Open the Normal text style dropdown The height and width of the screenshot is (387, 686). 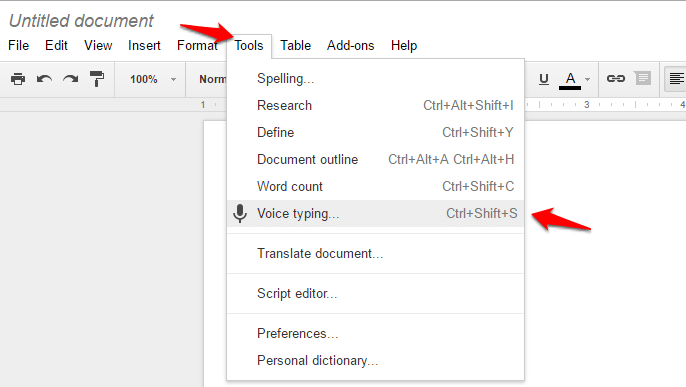coord(212,79)
